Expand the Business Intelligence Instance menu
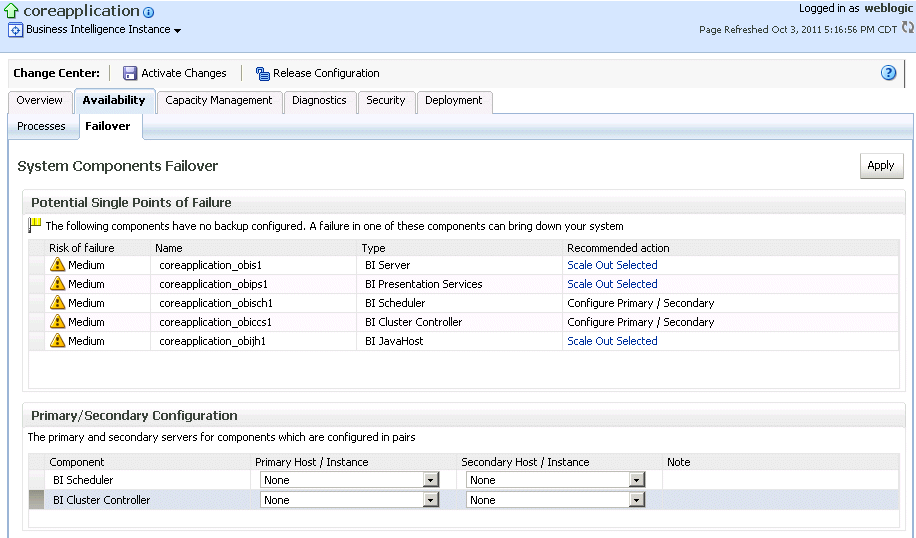916x538 pixels. pos(177,31)
